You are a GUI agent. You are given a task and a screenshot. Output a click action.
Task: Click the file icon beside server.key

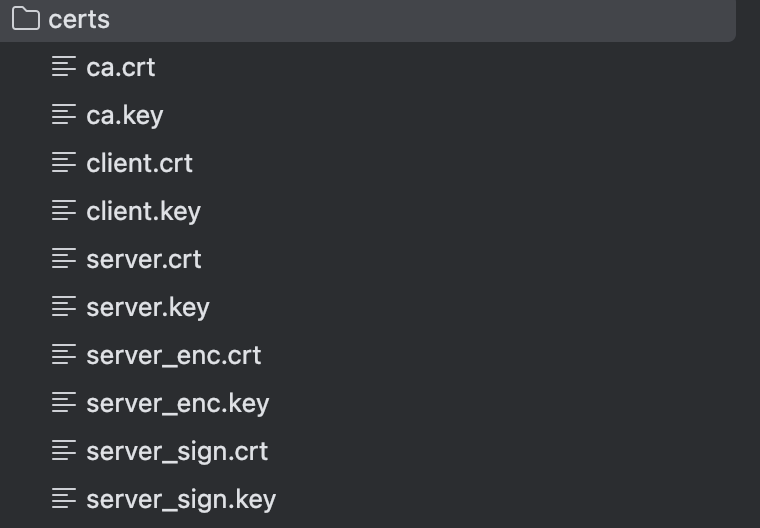[64, 307]
